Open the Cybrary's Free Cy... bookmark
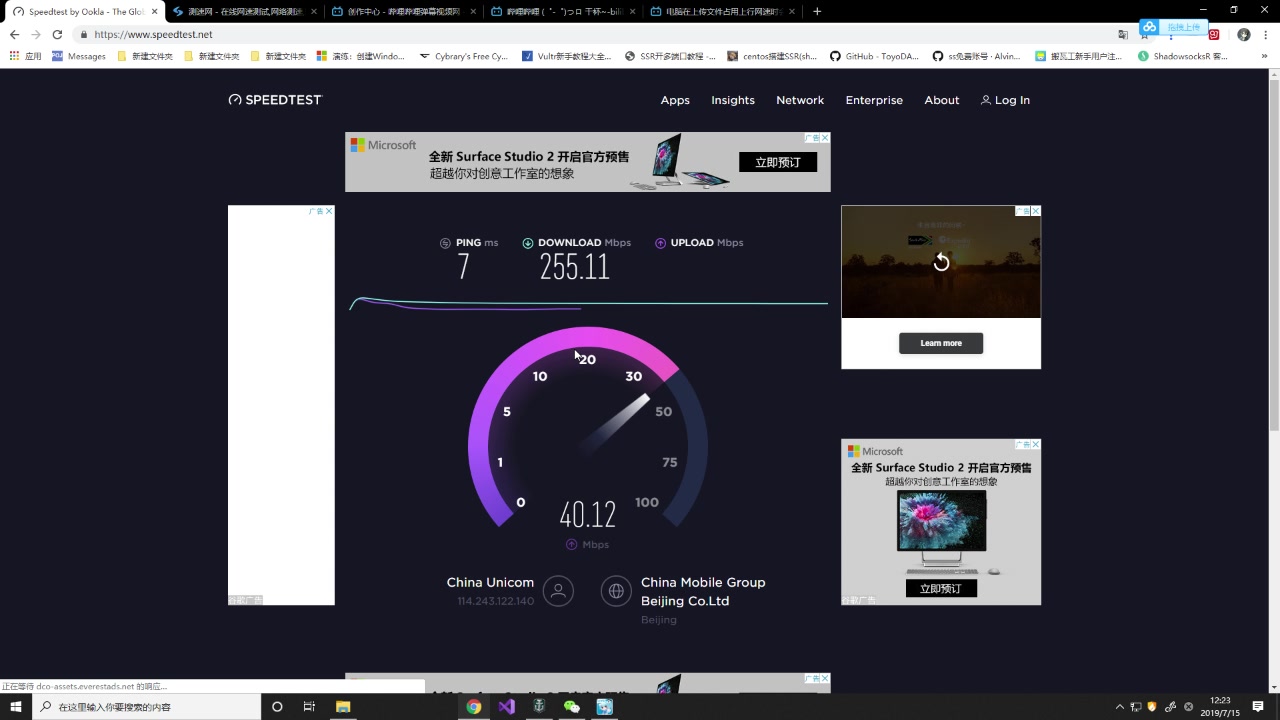 pyautogui.click(x=464, y=56)
